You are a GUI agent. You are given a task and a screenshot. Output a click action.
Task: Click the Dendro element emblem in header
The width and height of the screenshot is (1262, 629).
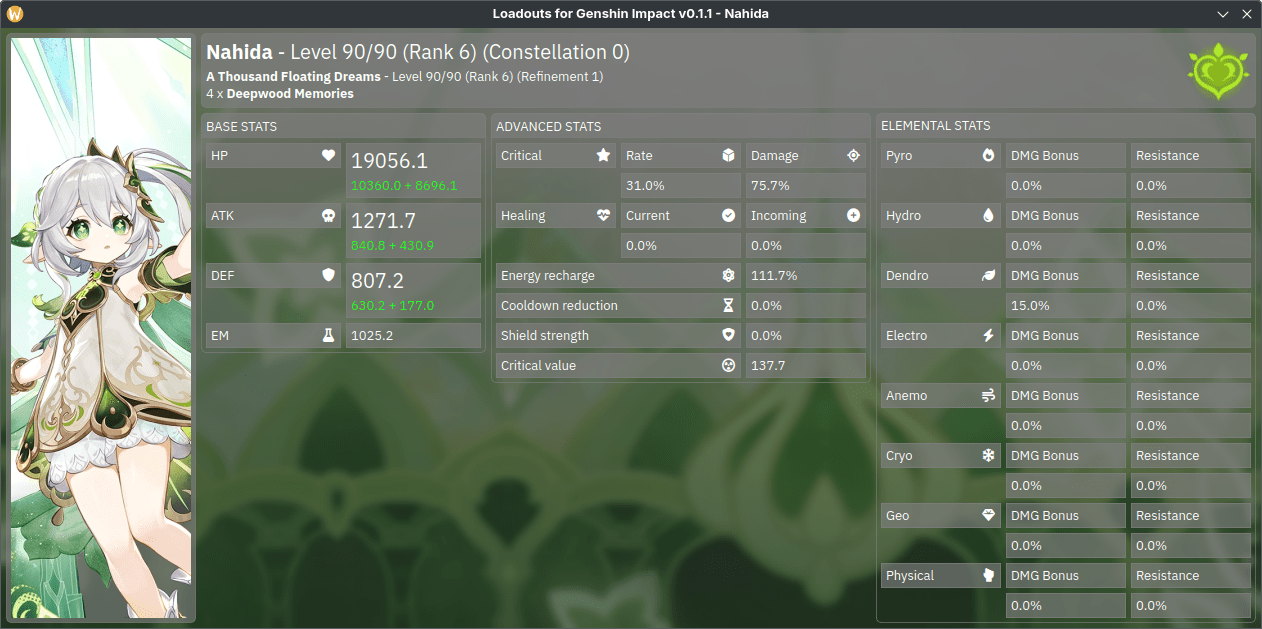[1218, 71]
